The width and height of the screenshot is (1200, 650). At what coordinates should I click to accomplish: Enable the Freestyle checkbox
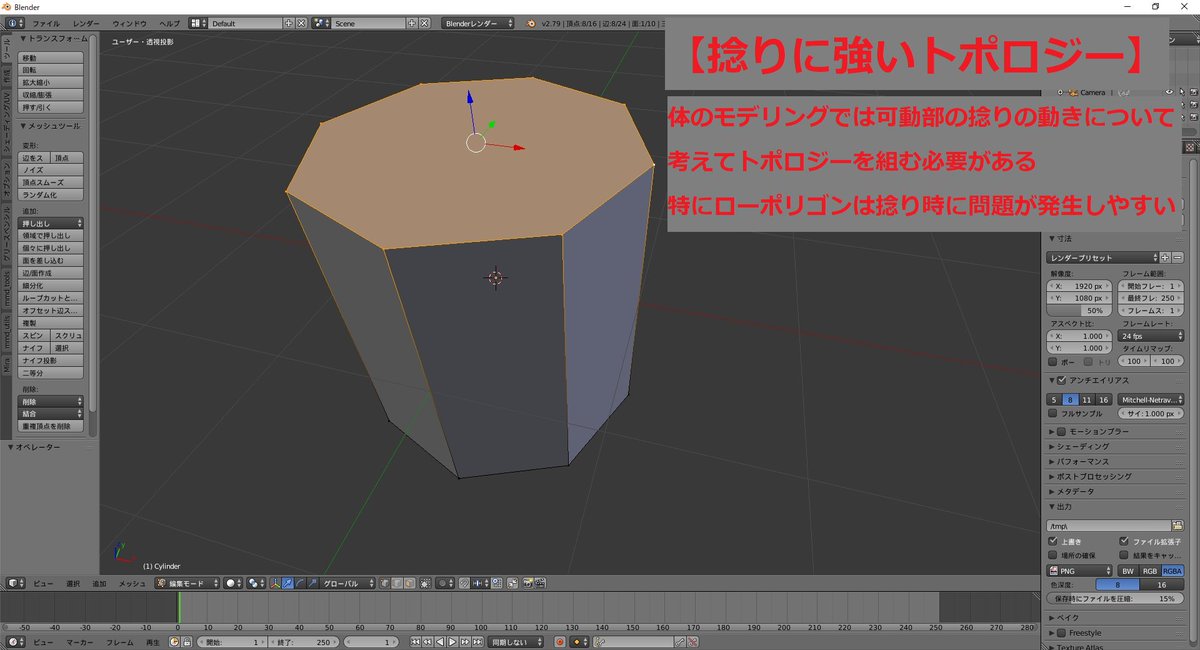(1062, 632)
